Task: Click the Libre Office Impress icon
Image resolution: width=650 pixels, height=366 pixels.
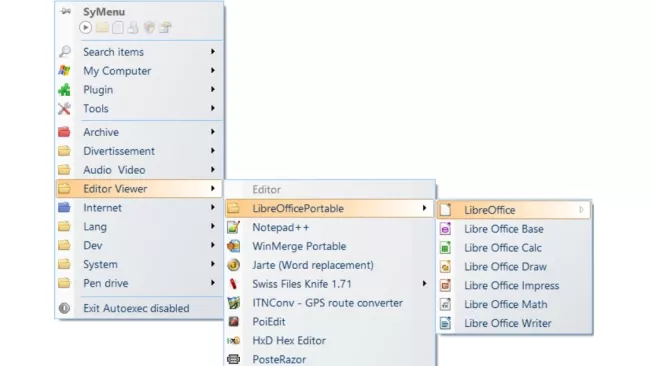Action: [445, 286]
